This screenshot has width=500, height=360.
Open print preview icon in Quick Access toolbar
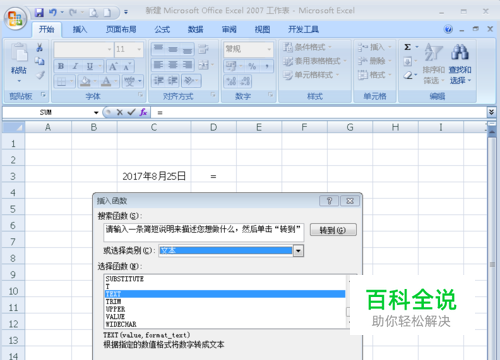point(94,13)
